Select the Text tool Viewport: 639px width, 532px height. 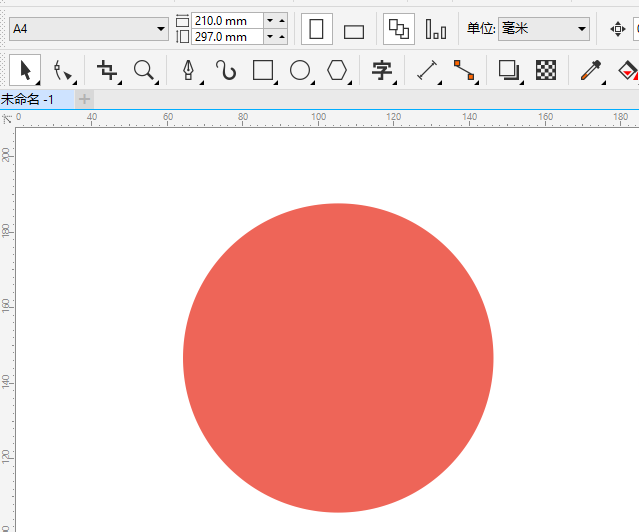click(x=381, y=70)
